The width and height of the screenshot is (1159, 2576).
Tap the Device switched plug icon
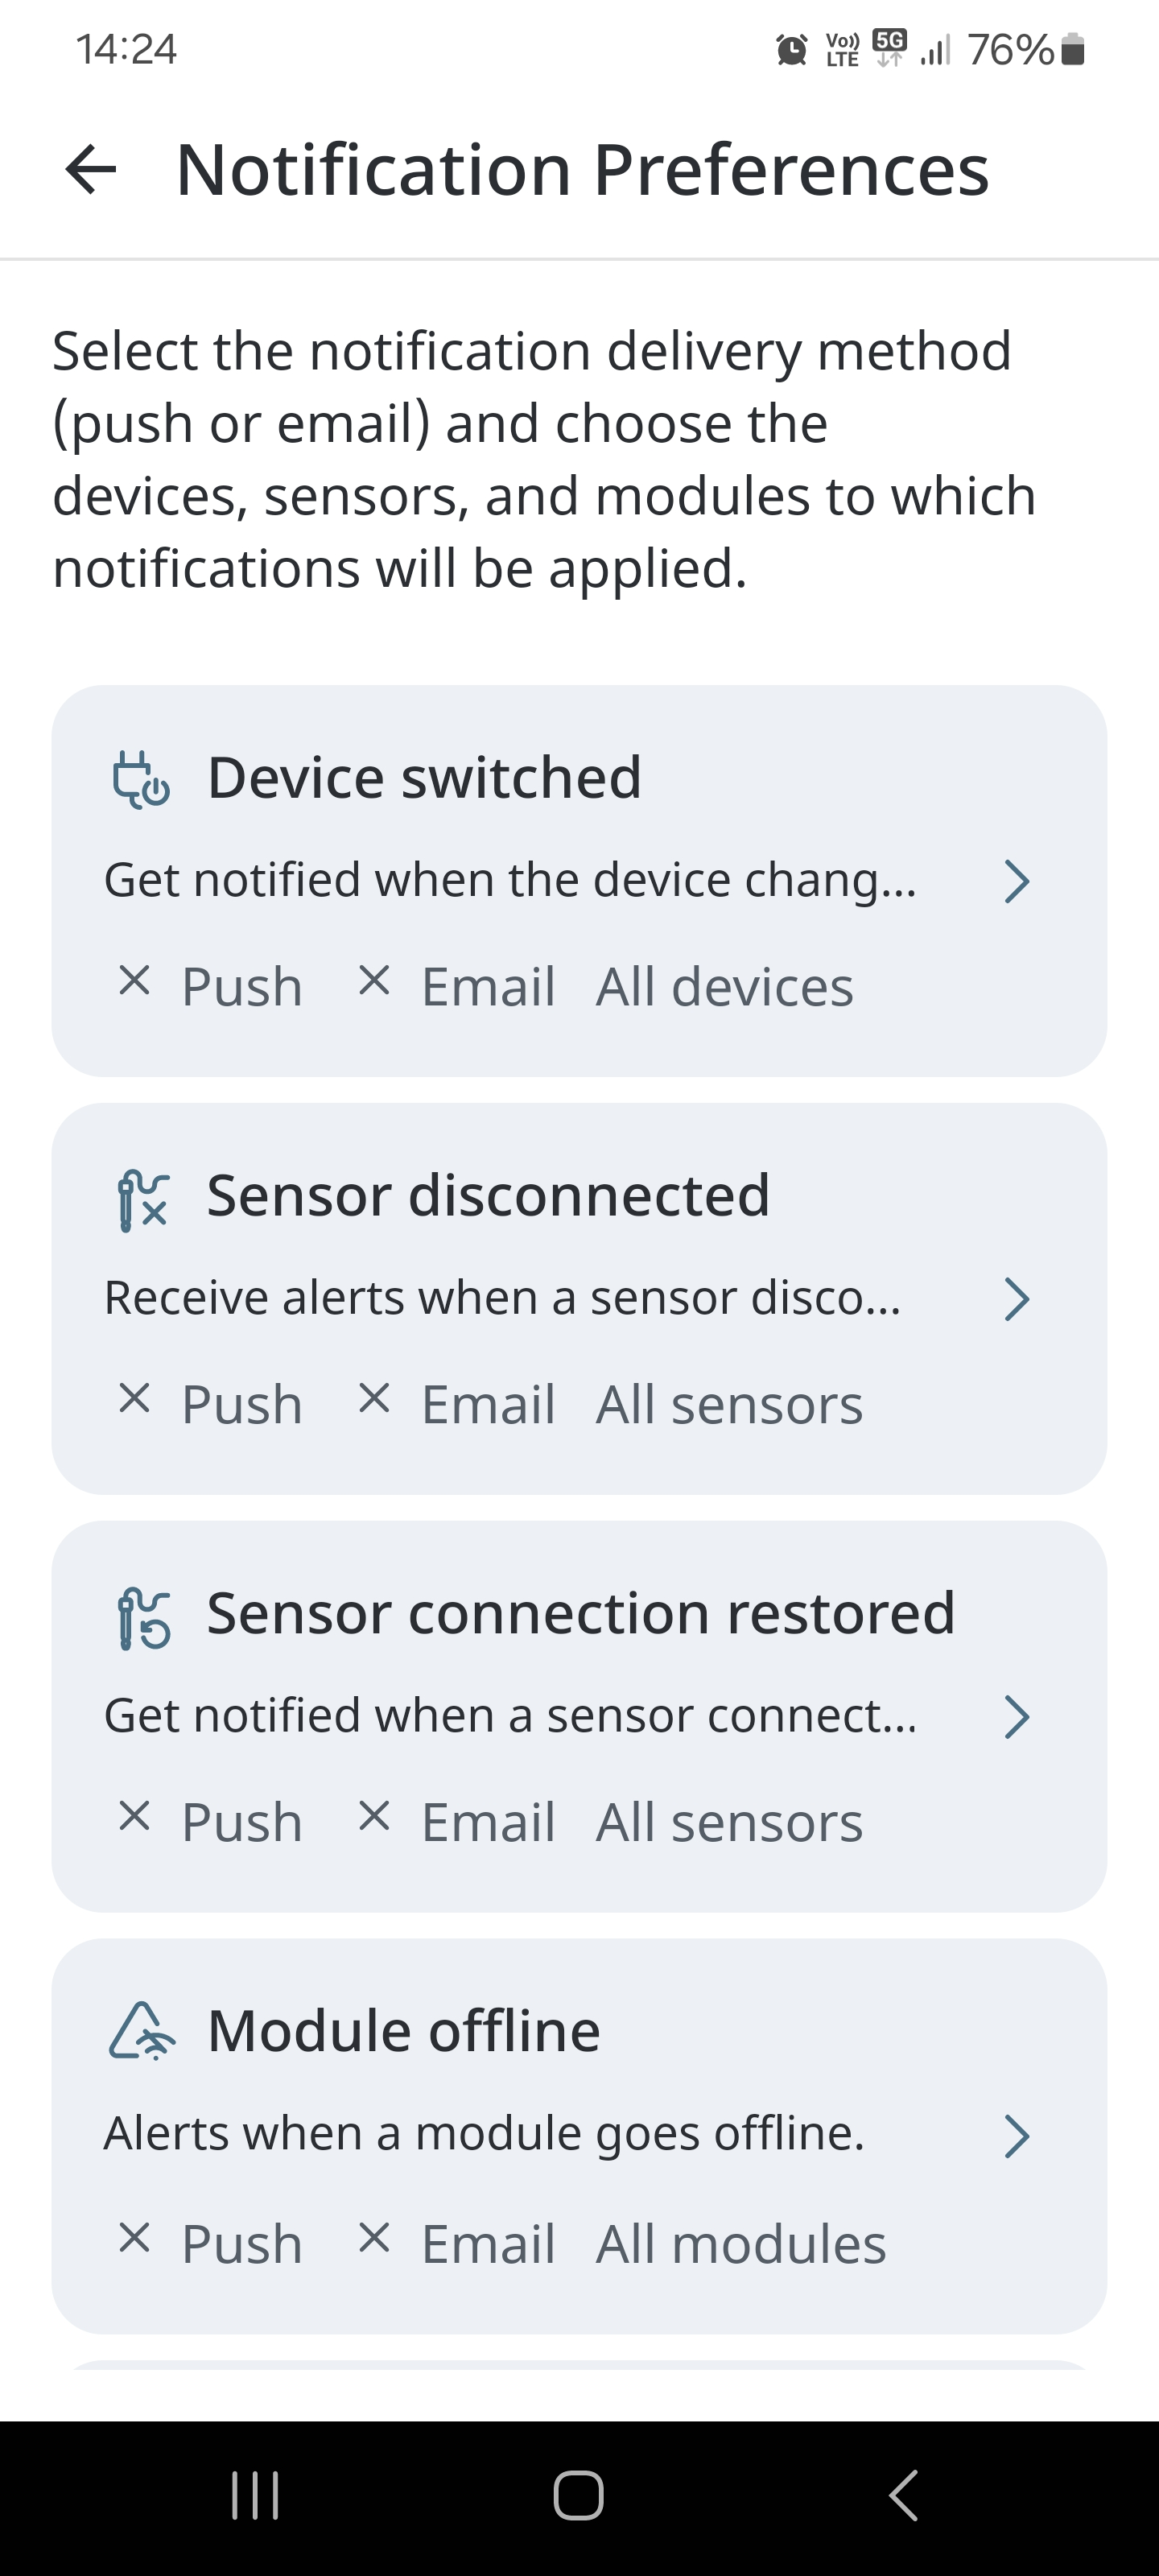click(x=141, y=779)
